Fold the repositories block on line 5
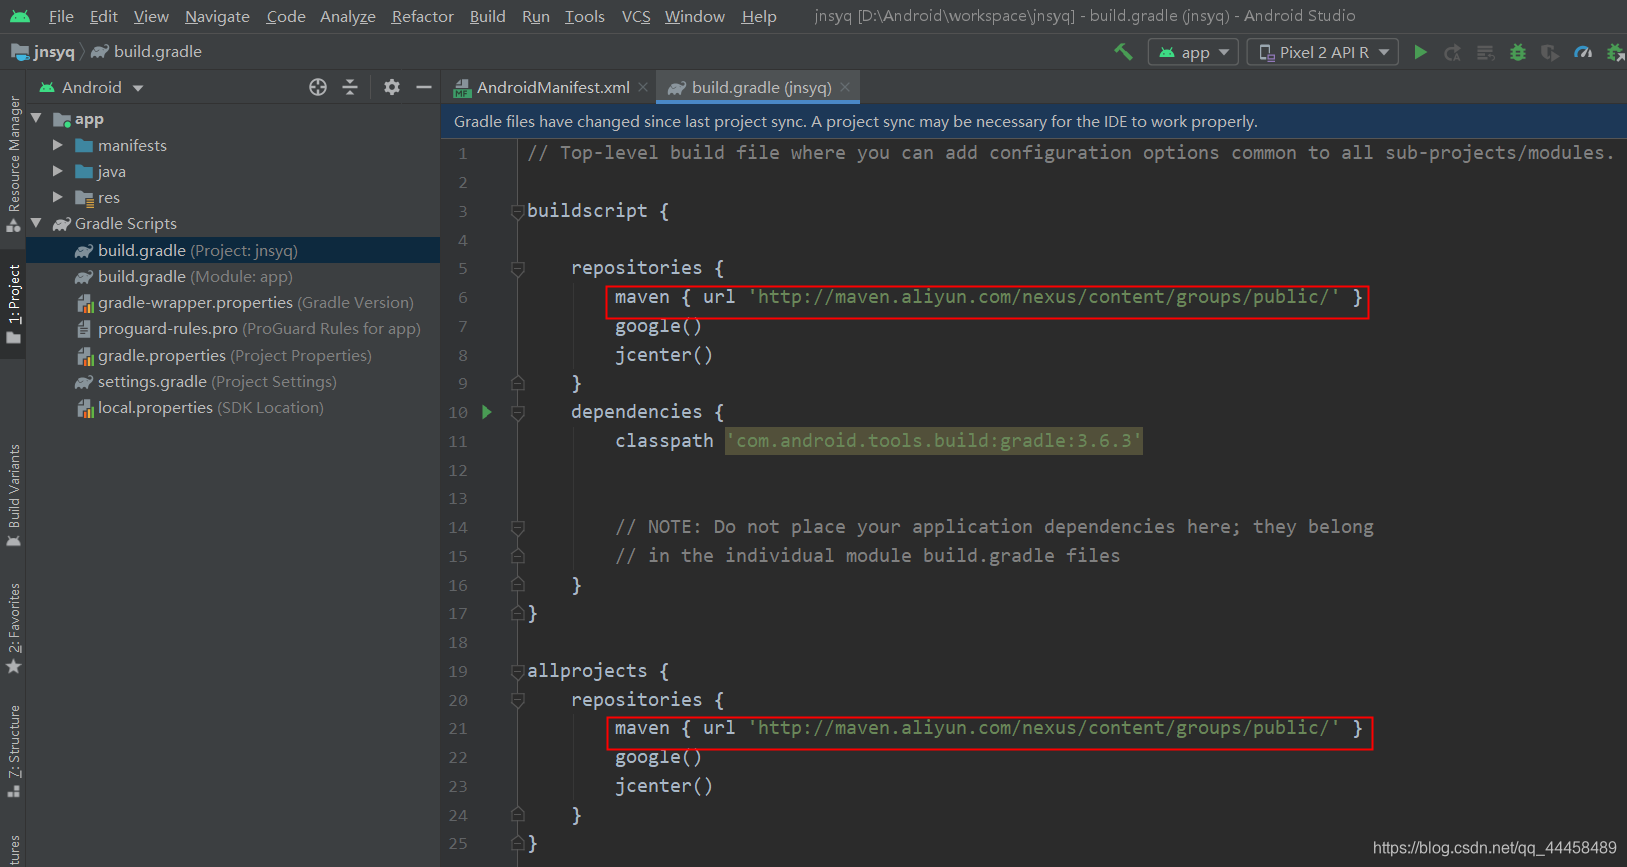 tap(517, 268)
